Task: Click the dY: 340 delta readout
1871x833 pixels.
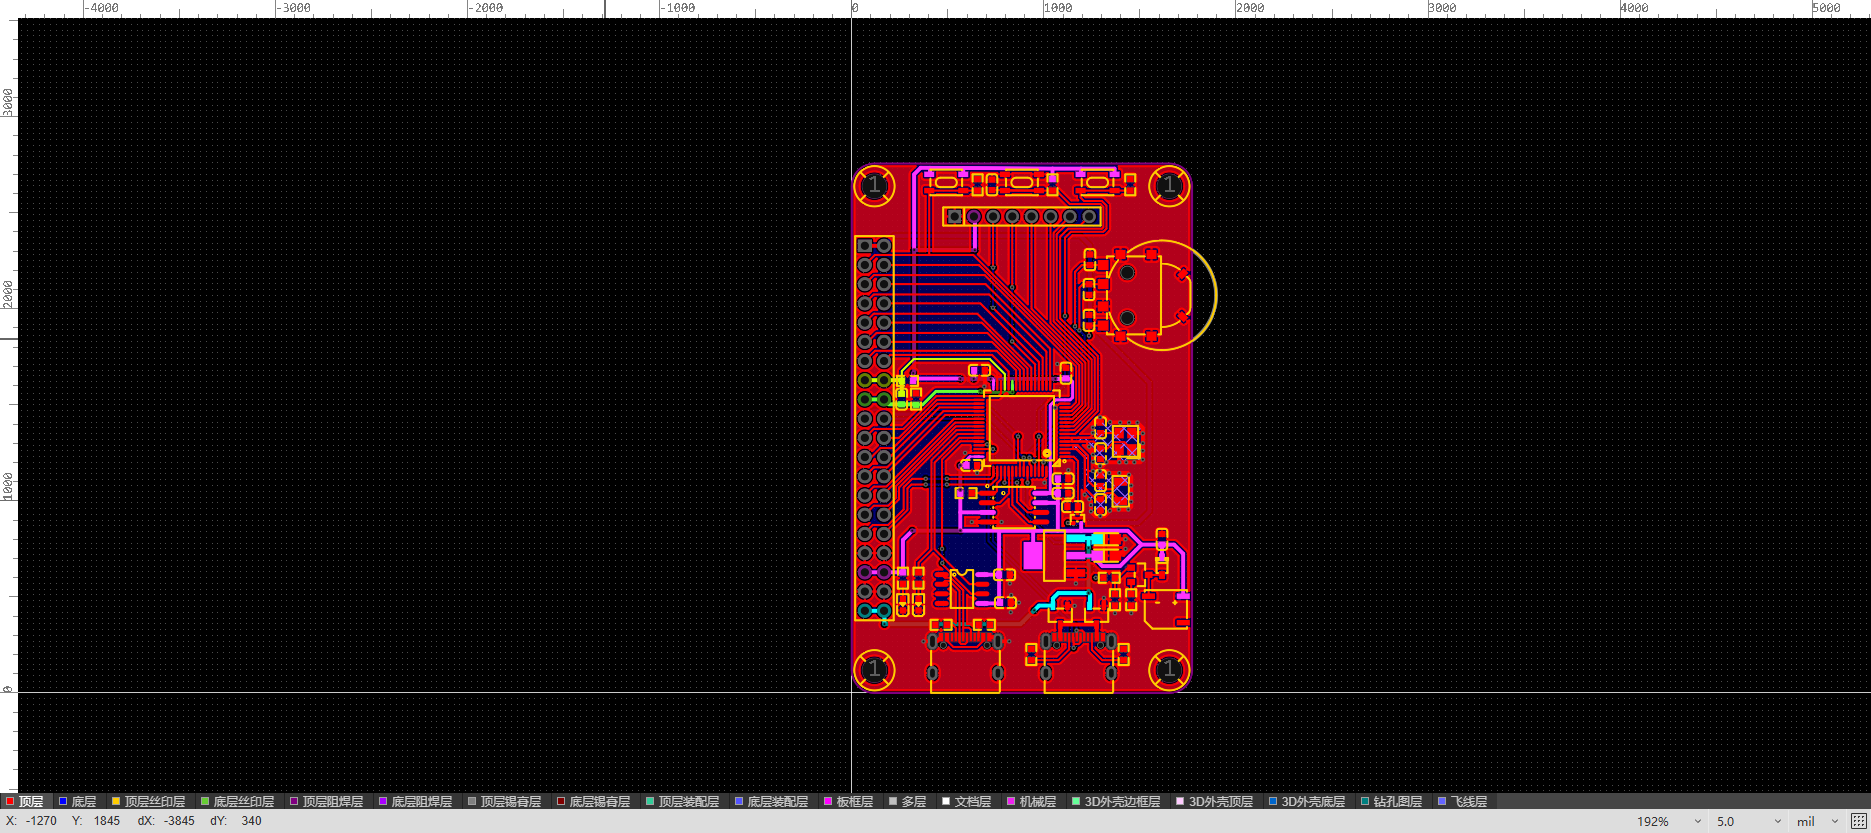Action: point(236,821)
